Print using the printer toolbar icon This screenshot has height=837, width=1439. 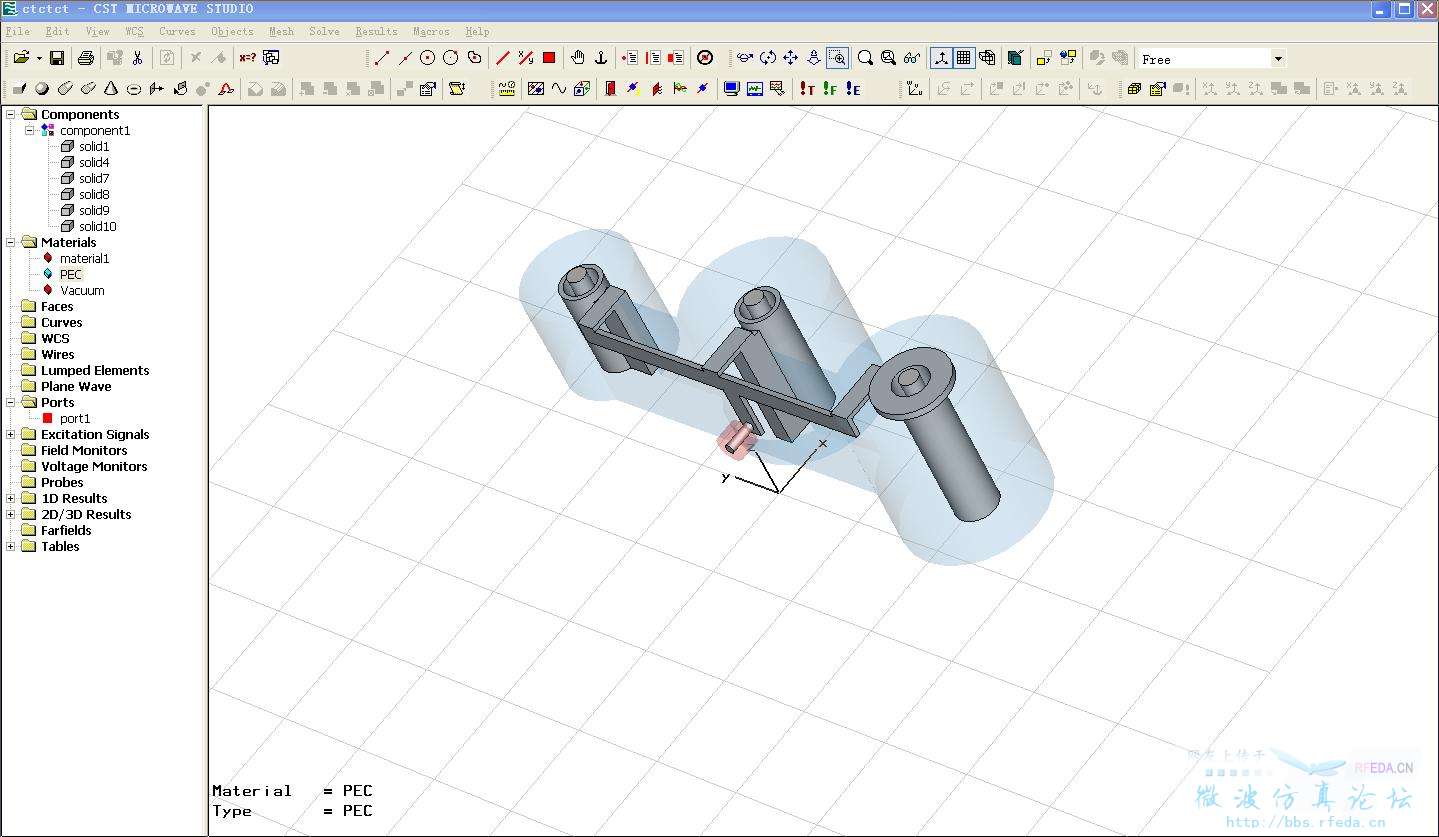pos(86,58)
